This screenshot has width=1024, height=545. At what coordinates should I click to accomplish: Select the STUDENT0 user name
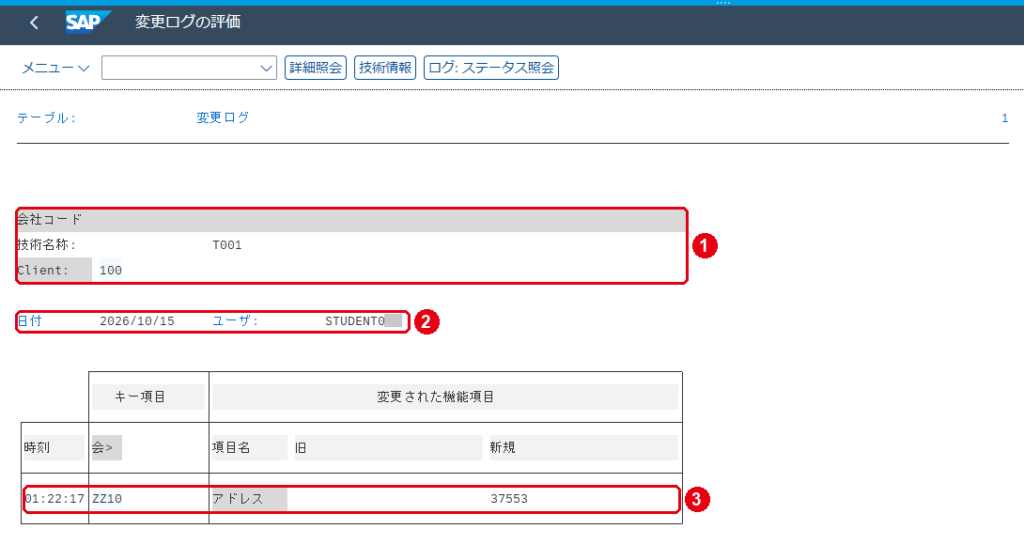(x=355, y=321)
